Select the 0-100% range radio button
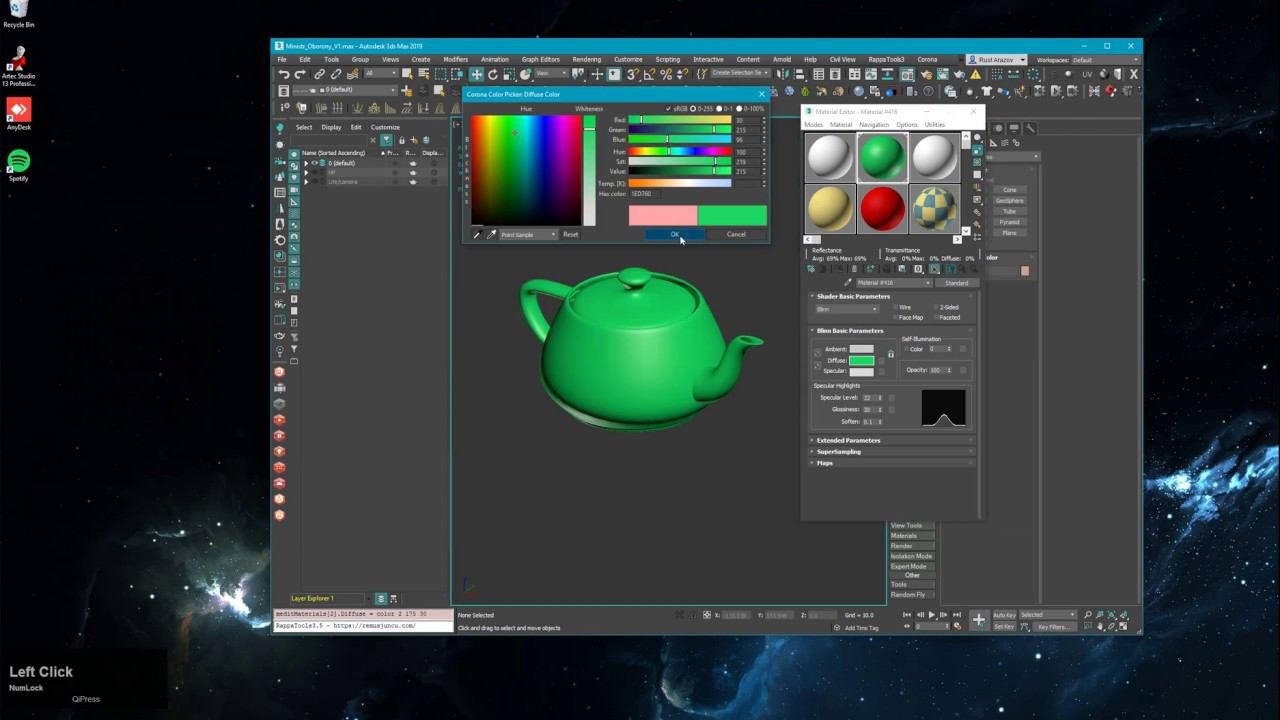 [740, 108]
